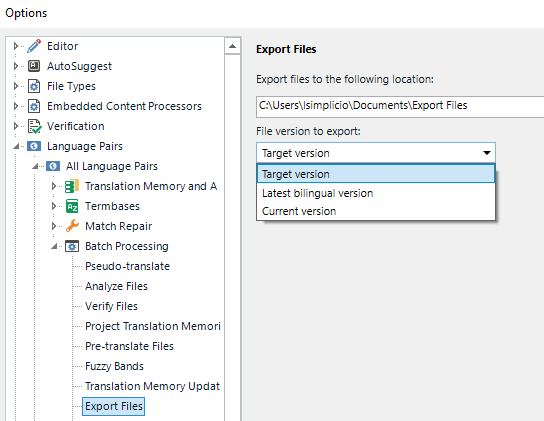Image resolution: width=544 pixels, height=421 pixels.
Task: Select Editor in options tree
Action: point(62,46)
